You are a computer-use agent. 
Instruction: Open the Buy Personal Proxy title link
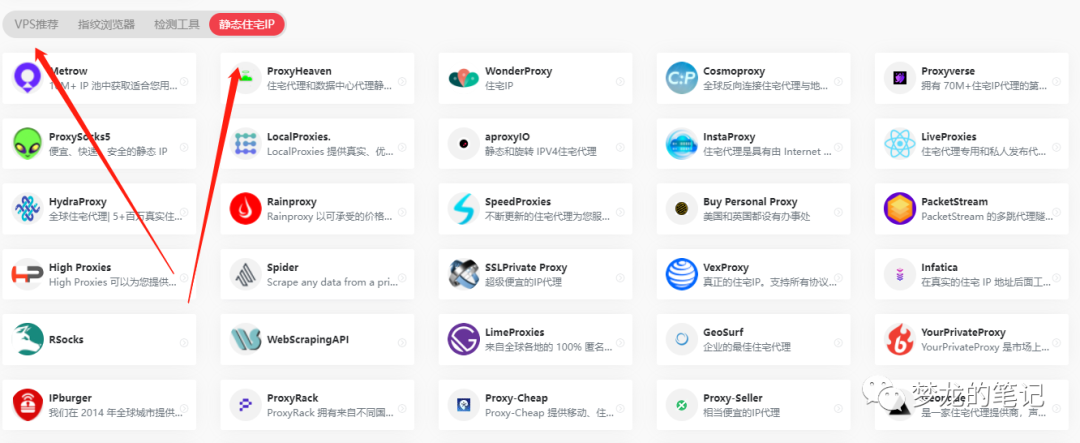(x=750, y=202)
